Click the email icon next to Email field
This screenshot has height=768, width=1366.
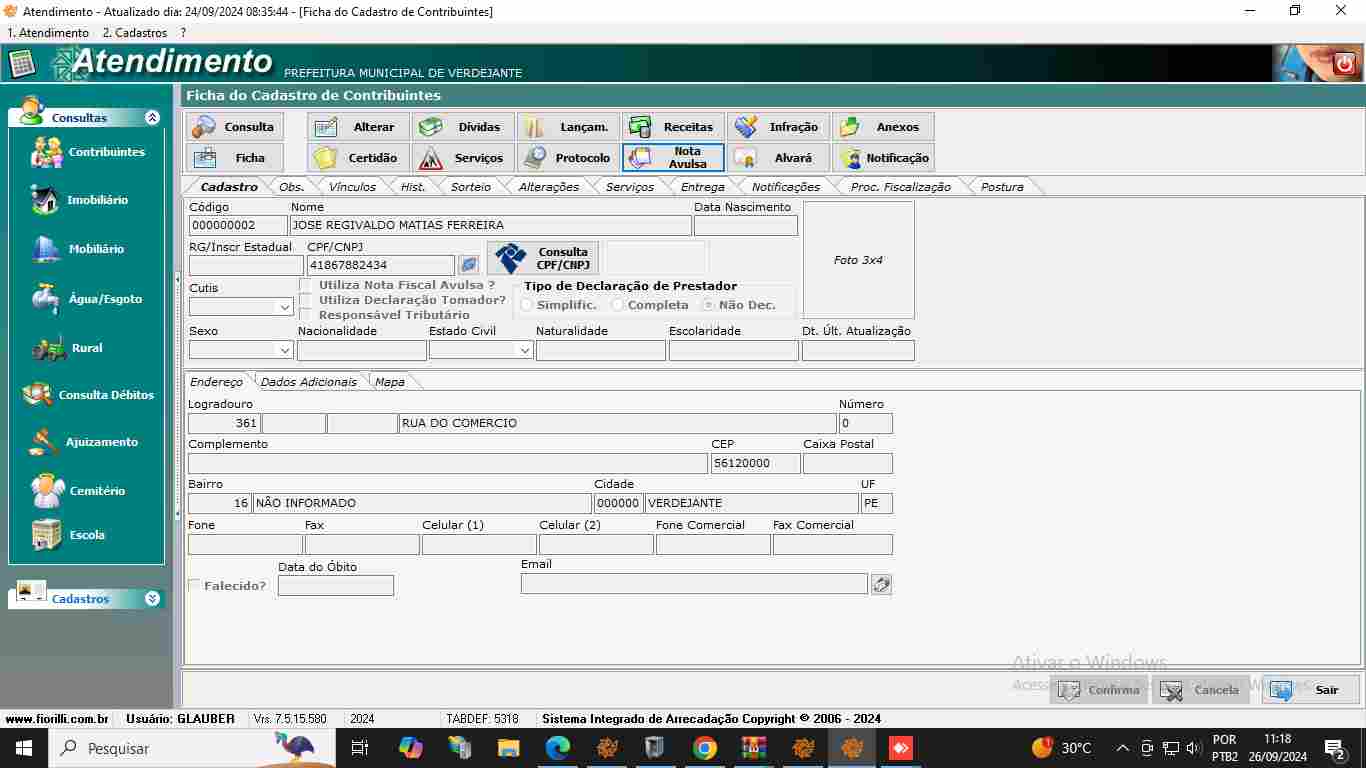point(881,584)
